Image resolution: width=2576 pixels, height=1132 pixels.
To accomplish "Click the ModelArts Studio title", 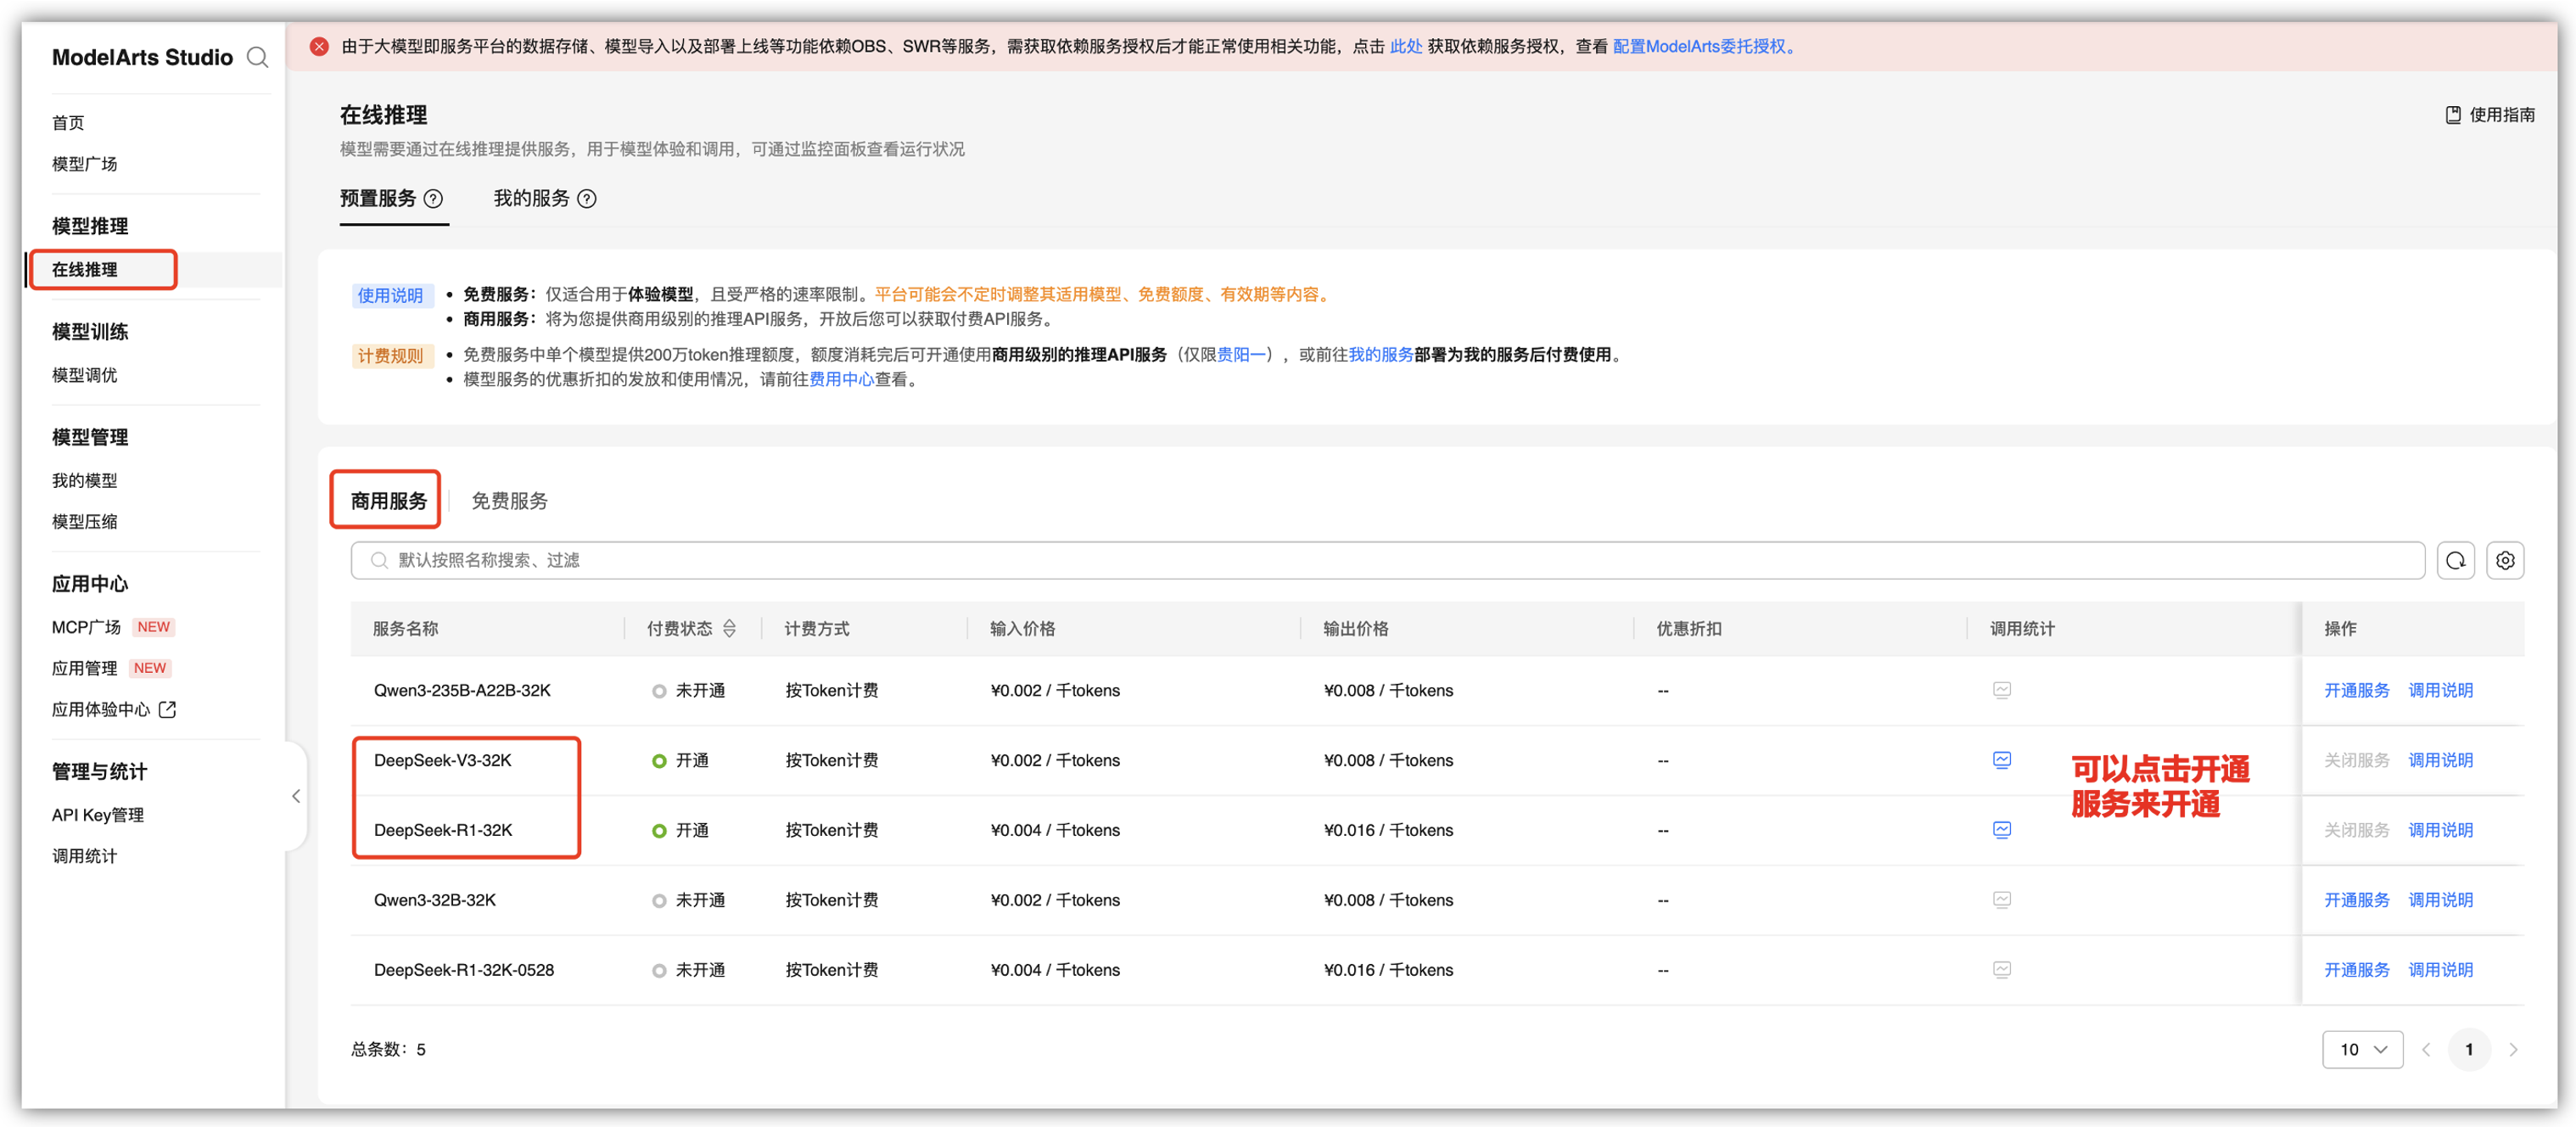I will (x=142, y=58).
